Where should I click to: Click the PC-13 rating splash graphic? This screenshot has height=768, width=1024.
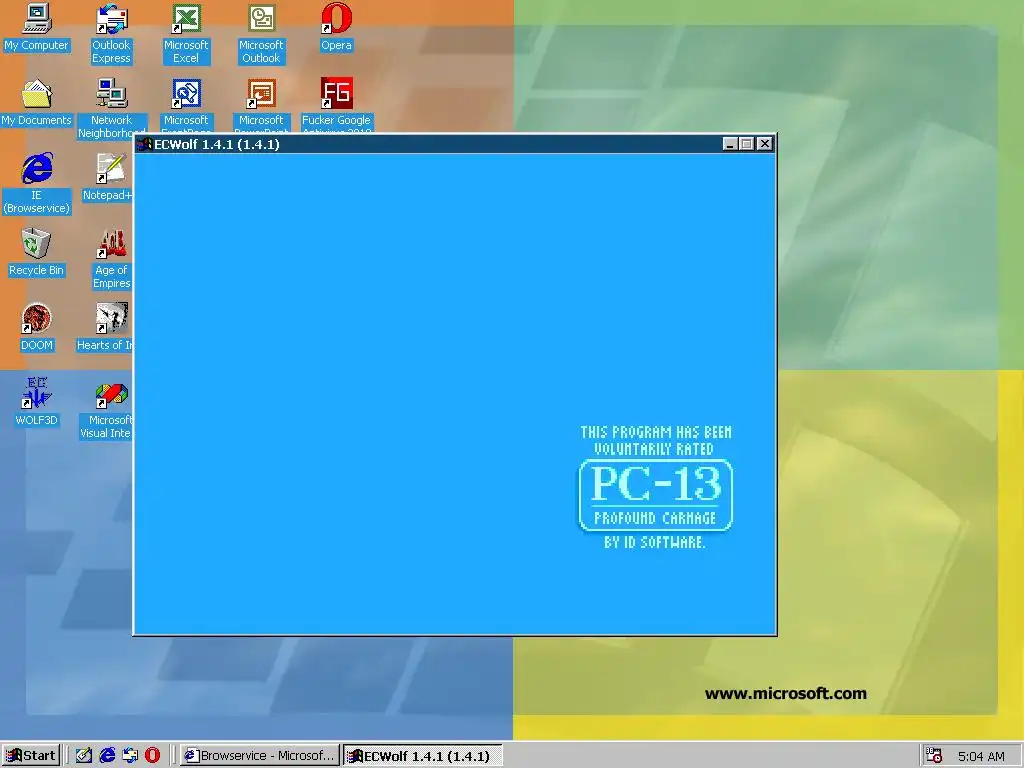(656, 487)
